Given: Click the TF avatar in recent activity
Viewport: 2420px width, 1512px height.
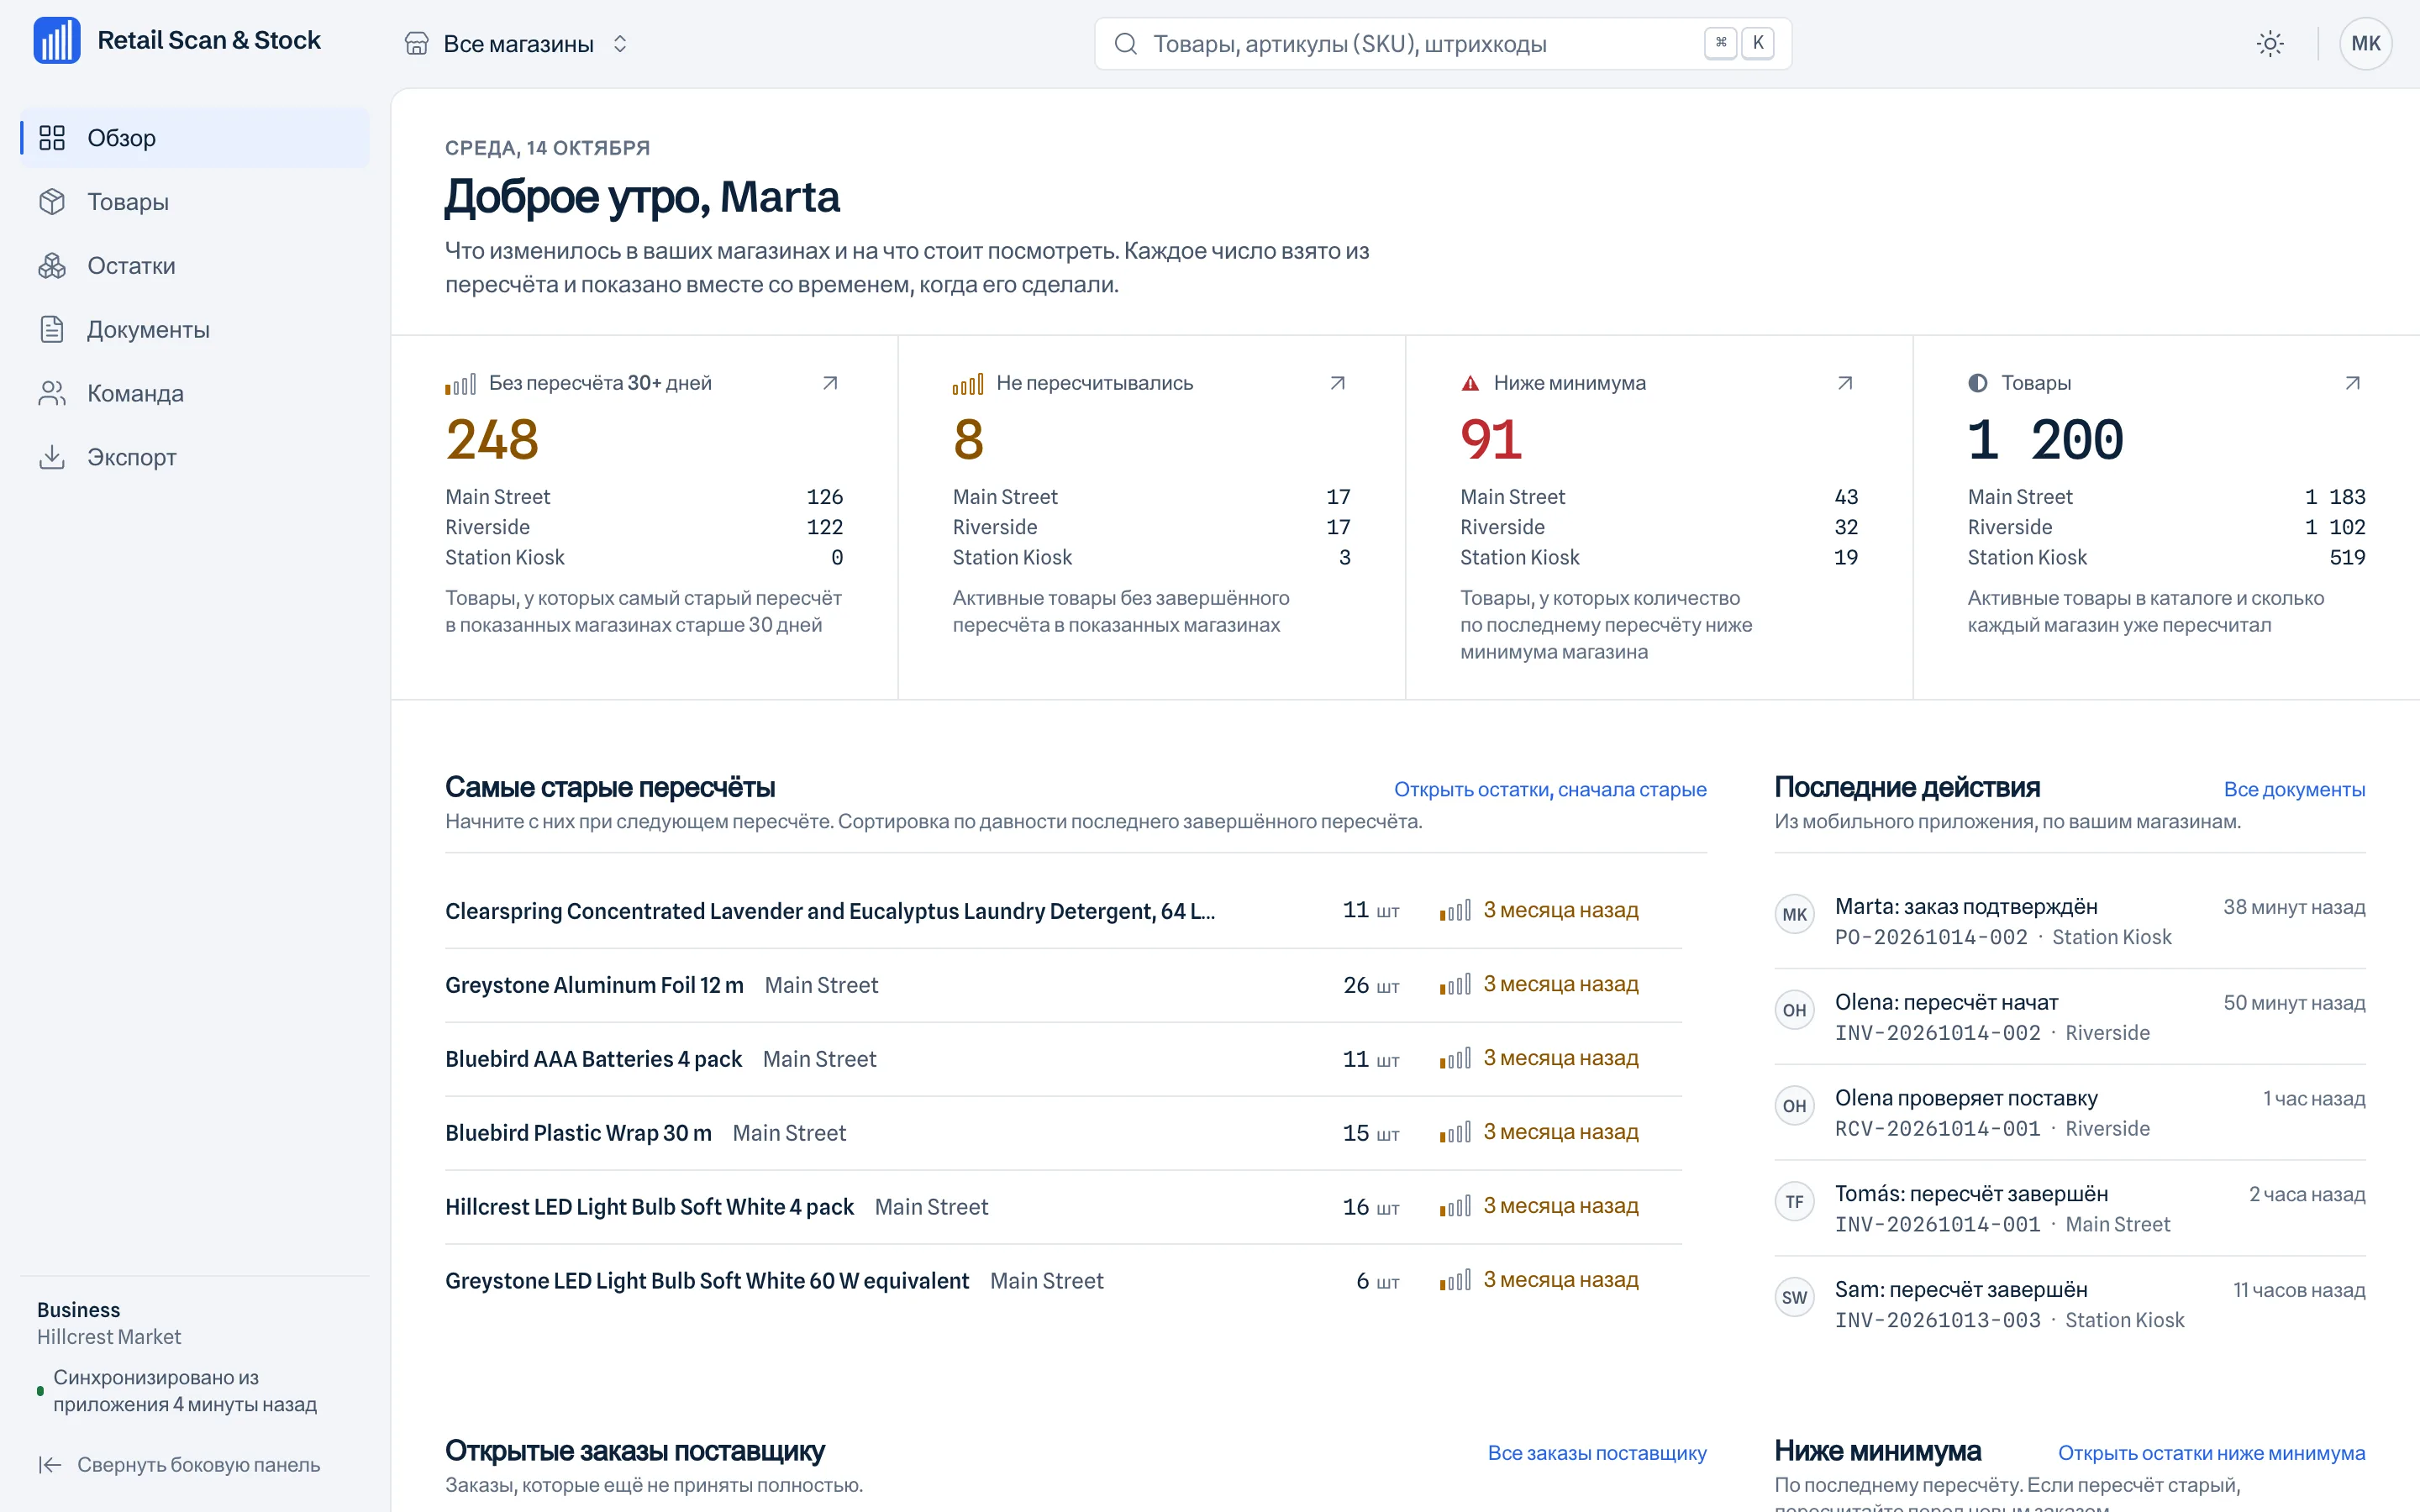Looking at the screenshot, I should tap(1794, 1202).
